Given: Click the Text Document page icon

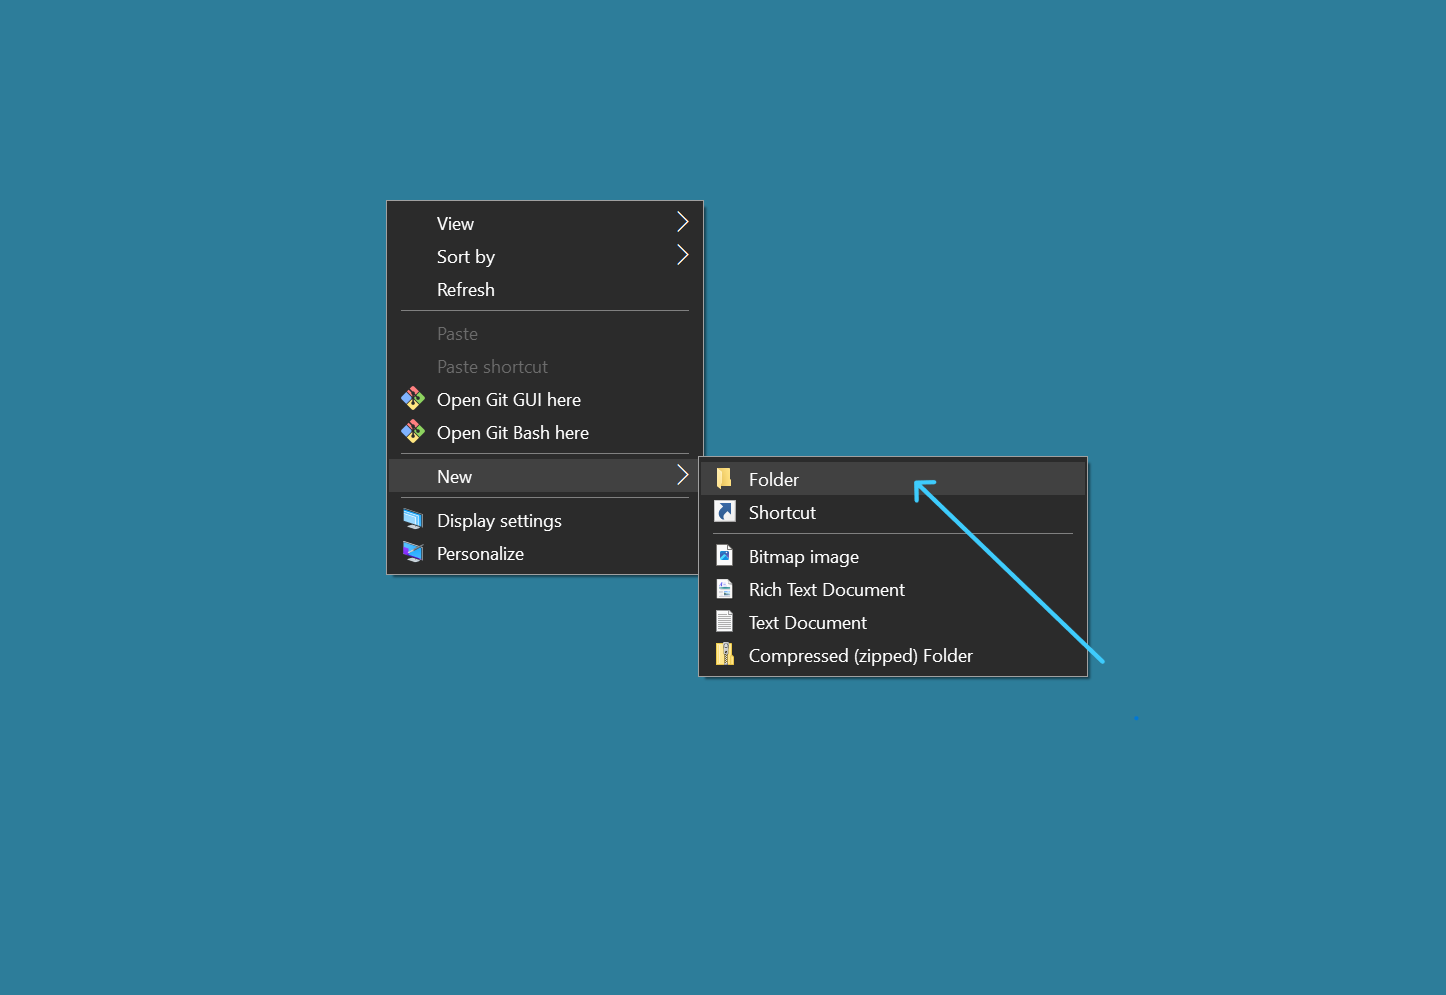Looking at the screenshot, I should [x=725, y=622].
